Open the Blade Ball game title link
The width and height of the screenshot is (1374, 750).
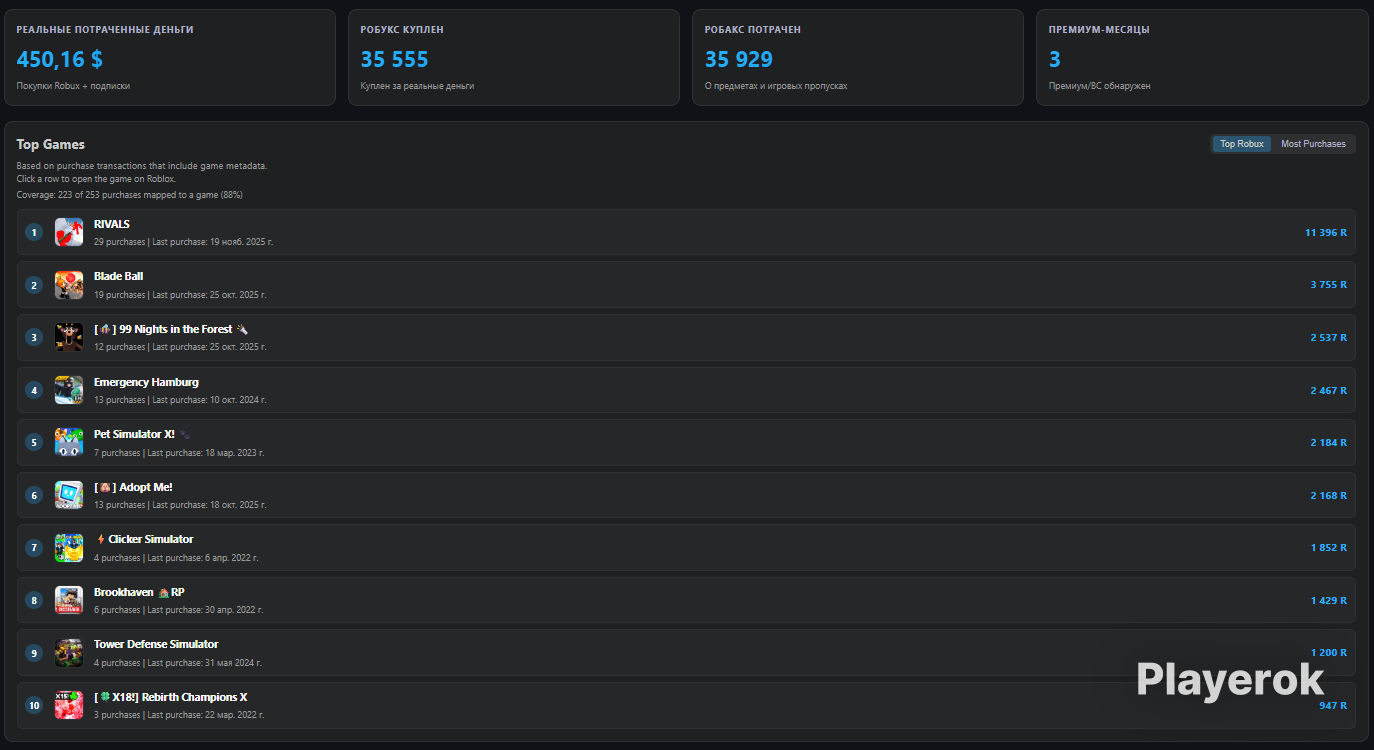(x=119, y=276)
